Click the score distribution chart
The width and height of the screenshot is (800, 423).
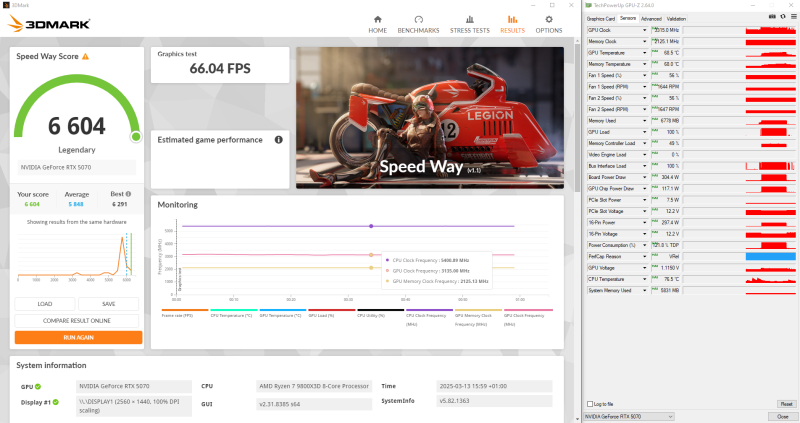(76, 255)
